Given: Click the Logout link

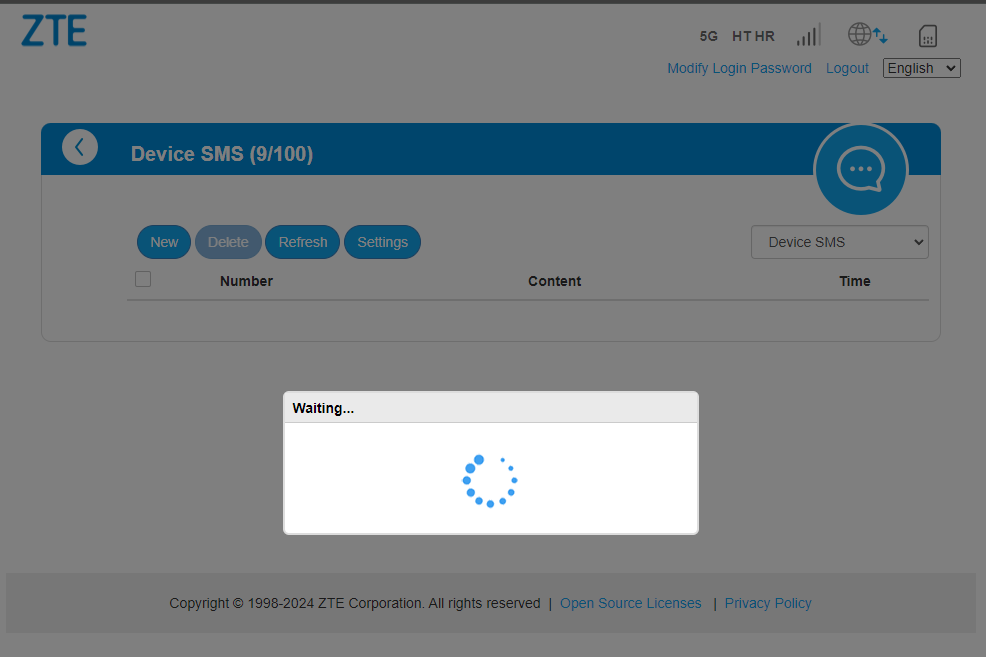Looking at the screenshot, I should click(x=847, y=68).
